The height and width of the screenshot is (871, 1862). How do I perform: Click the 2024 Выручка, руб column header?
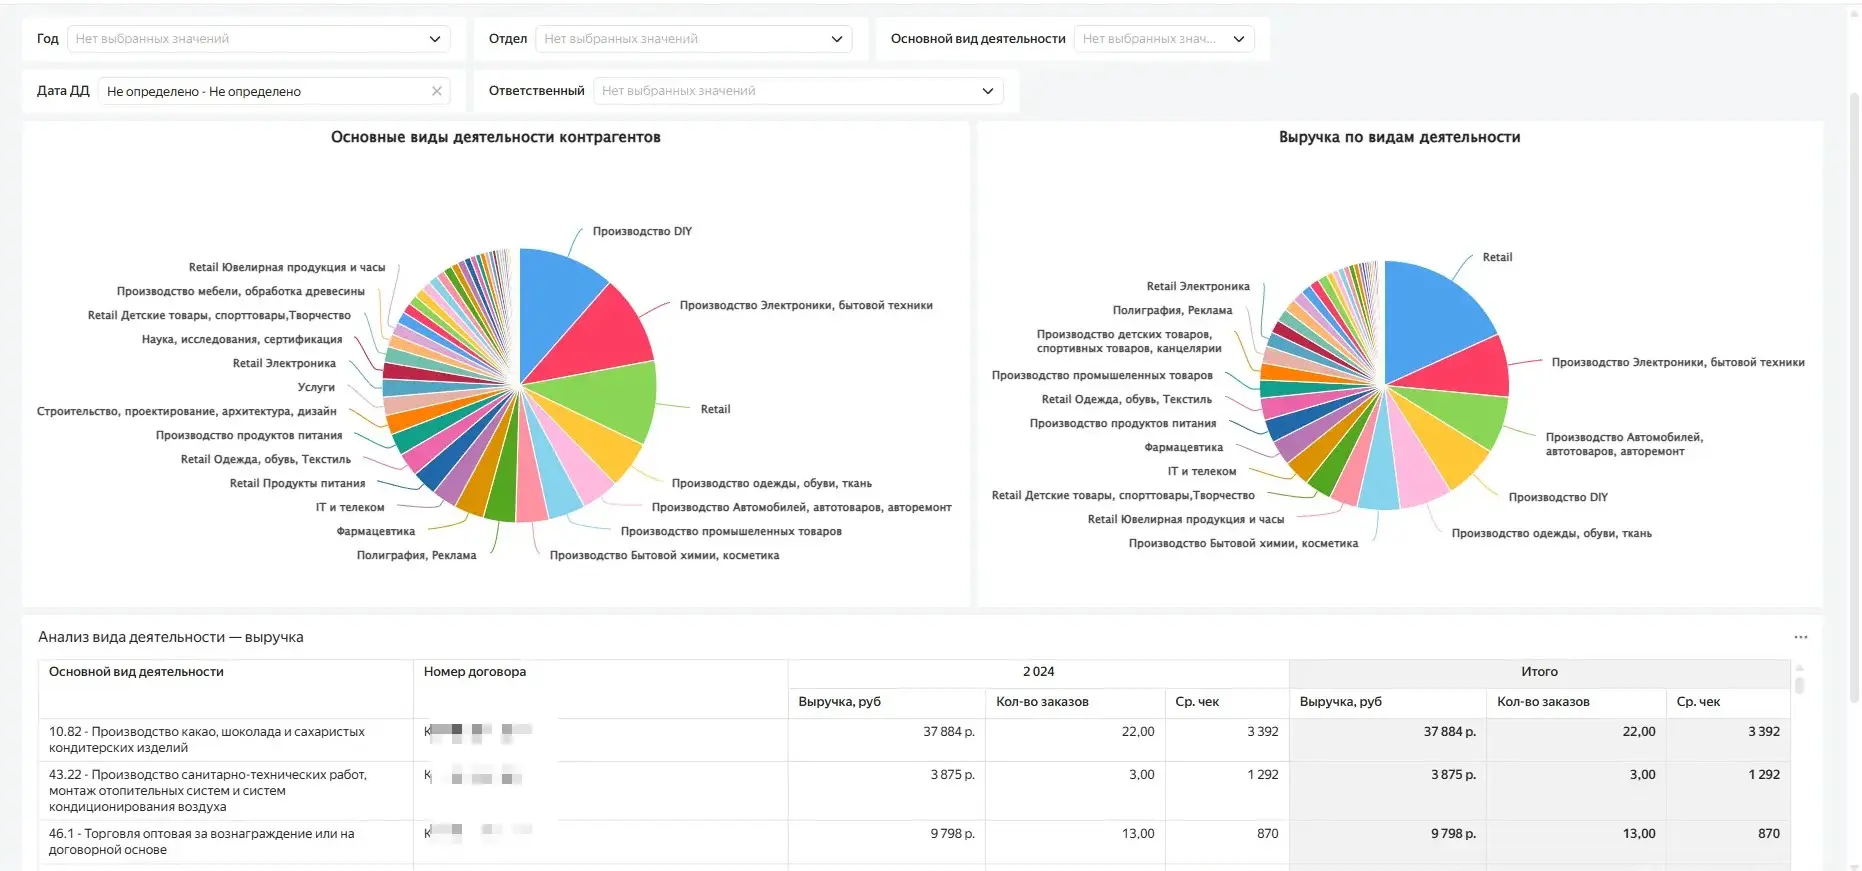pyautogui.click(x=840, y=702)
